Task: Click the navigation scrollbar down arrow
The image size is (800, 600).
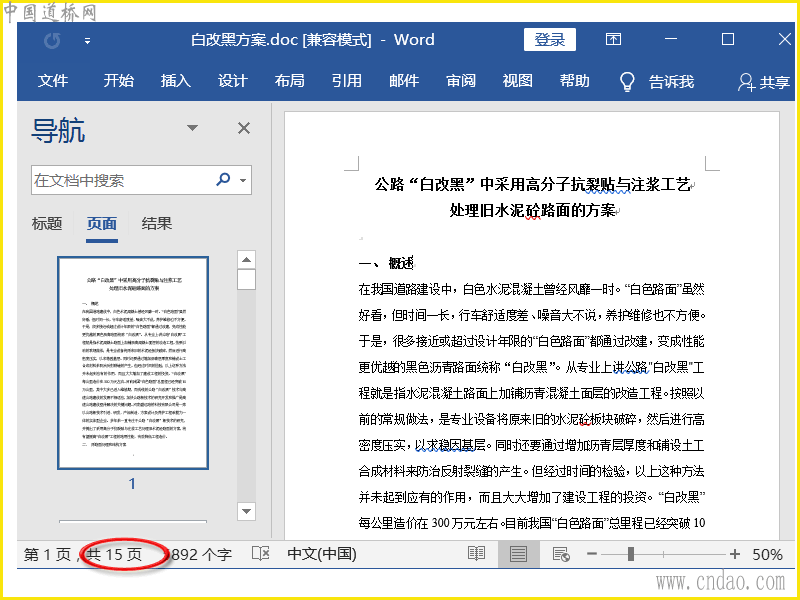Action: [246, 511]
